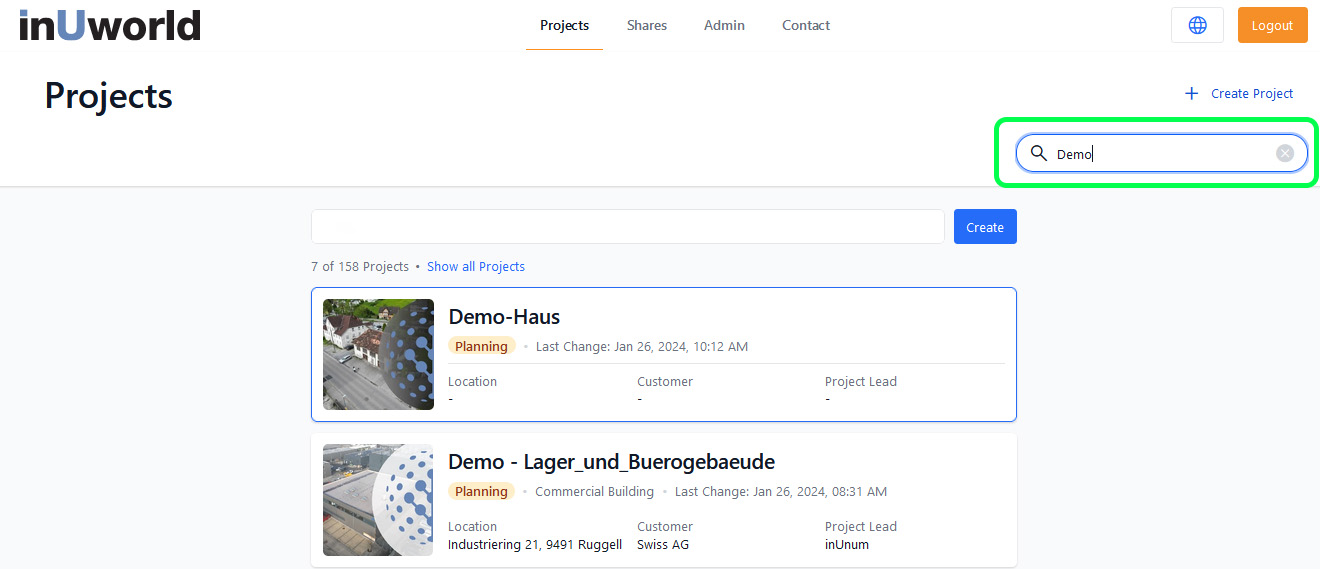The image size is (1320, 569).
Task: Click the inUworld logo
Action: coord(110,25)
